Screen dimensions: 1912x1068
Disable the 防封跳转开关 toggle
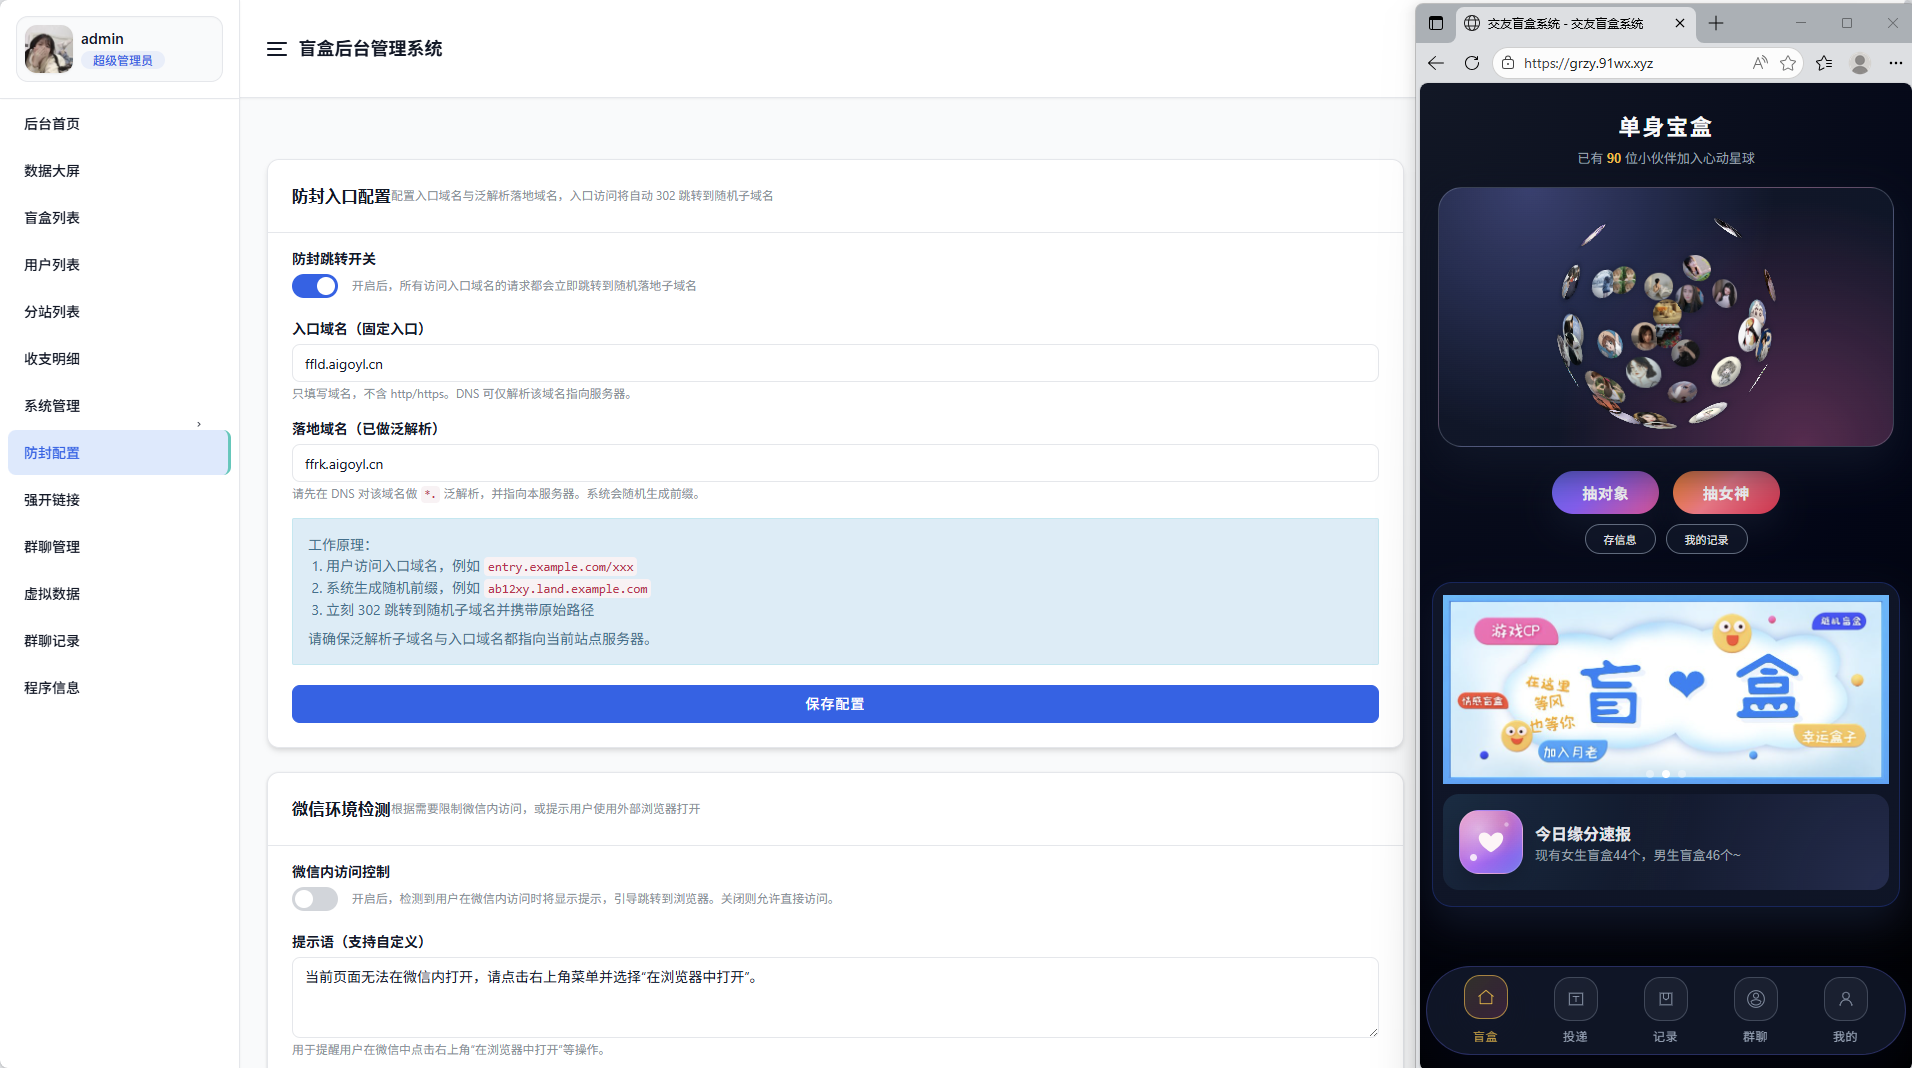pos(314,286)
